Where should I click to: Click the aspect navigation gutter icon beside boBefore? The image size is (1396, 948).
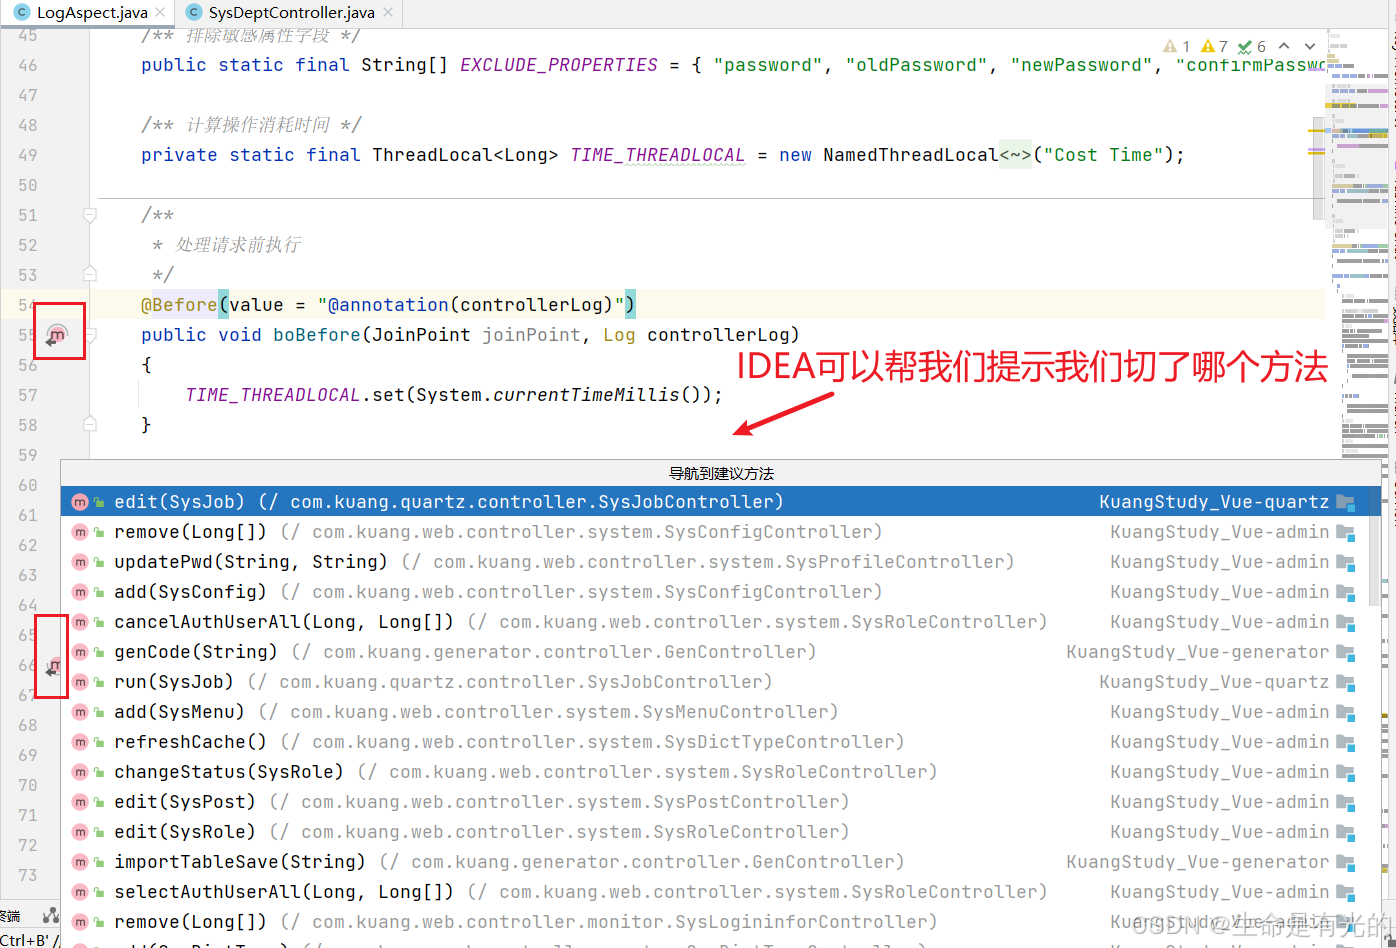point(57,336)
